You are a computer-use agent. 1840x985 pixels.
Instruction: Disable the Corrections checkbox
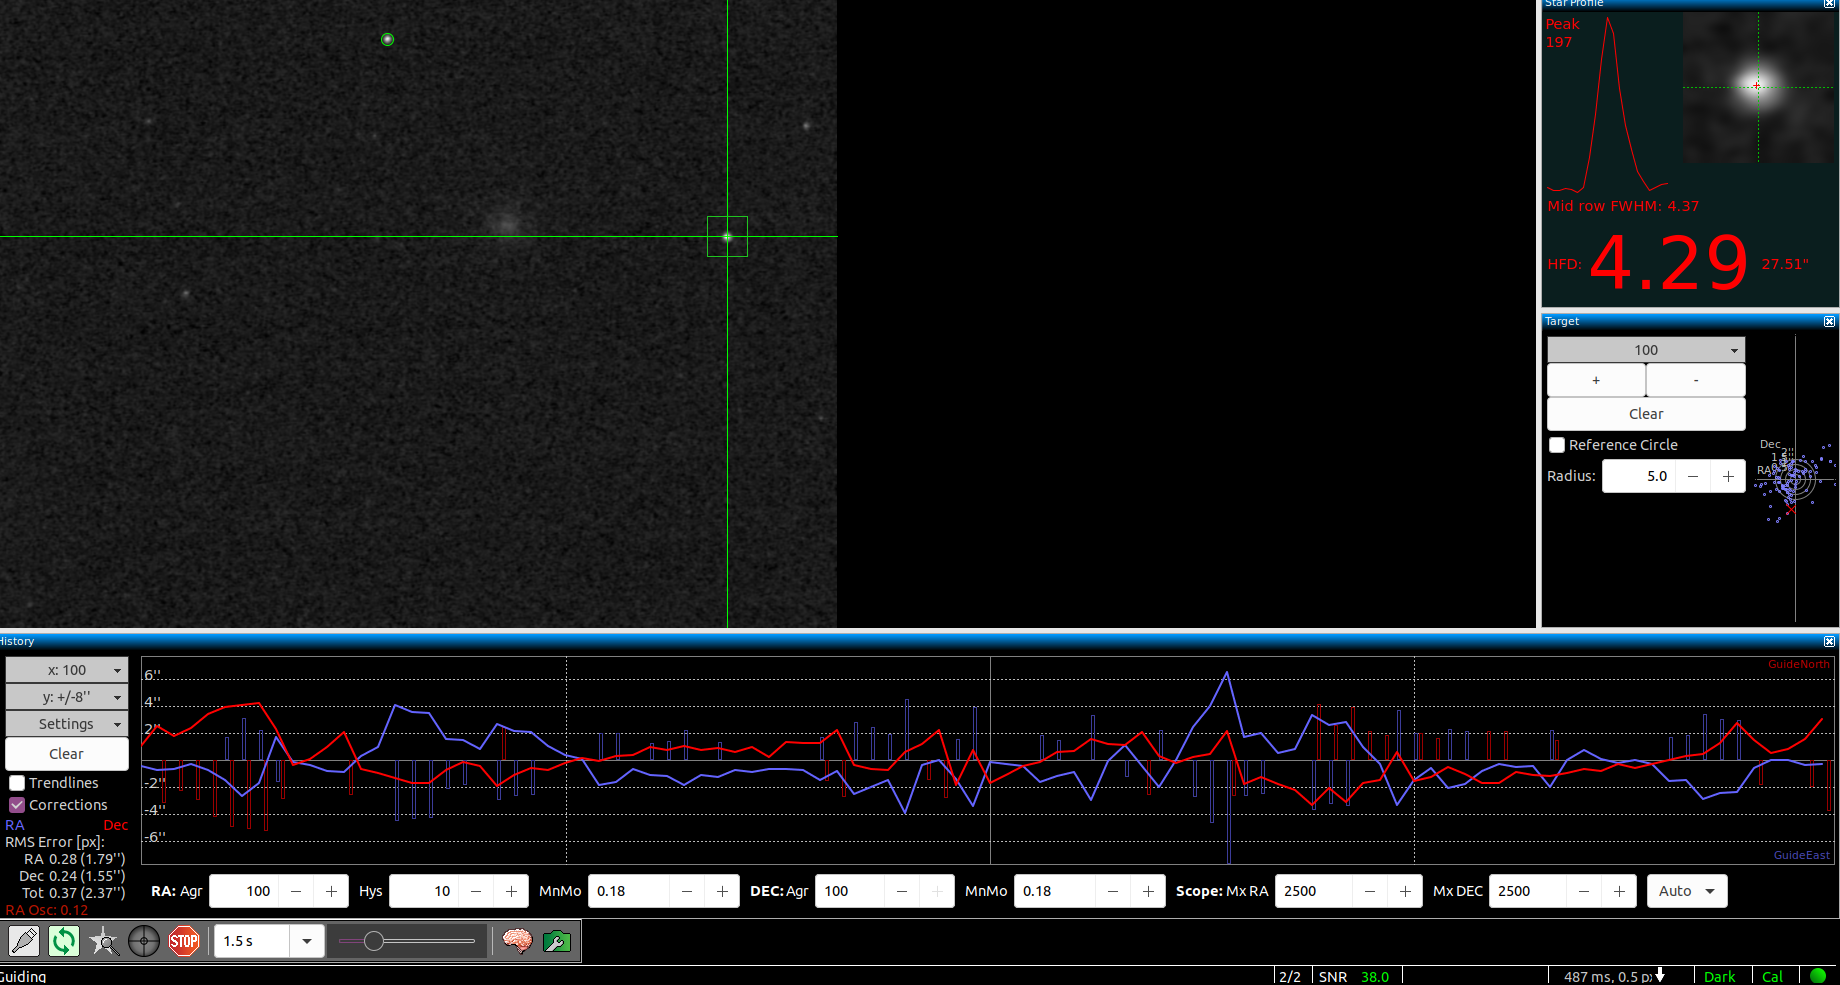[17, 805]
